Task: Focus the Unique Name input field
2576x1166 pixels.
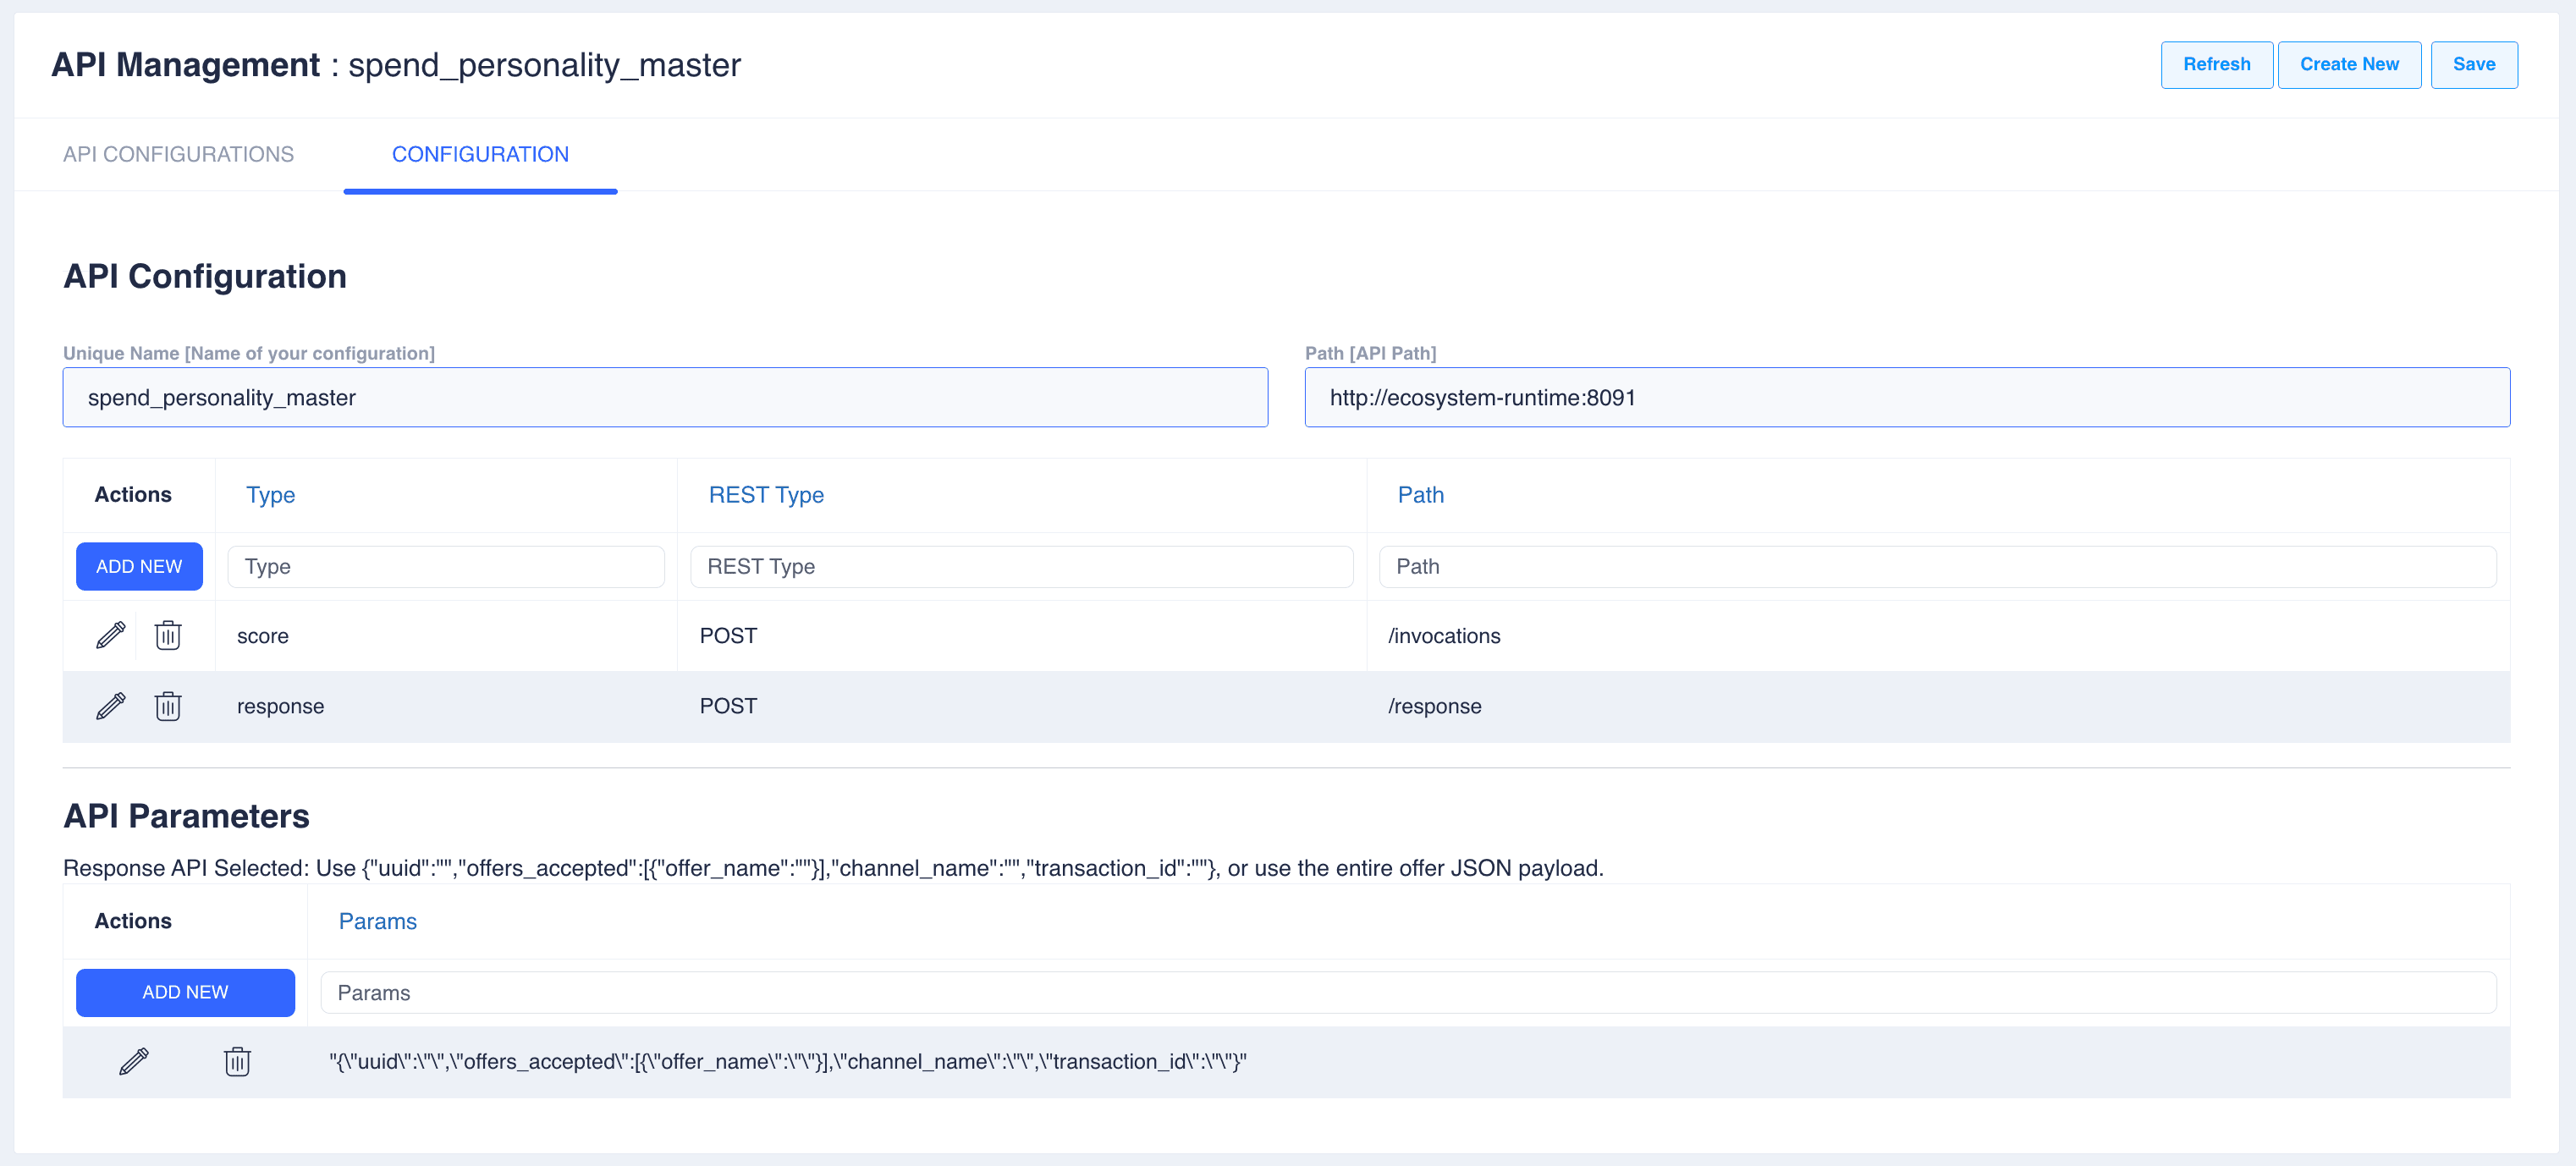Action: 665,397
